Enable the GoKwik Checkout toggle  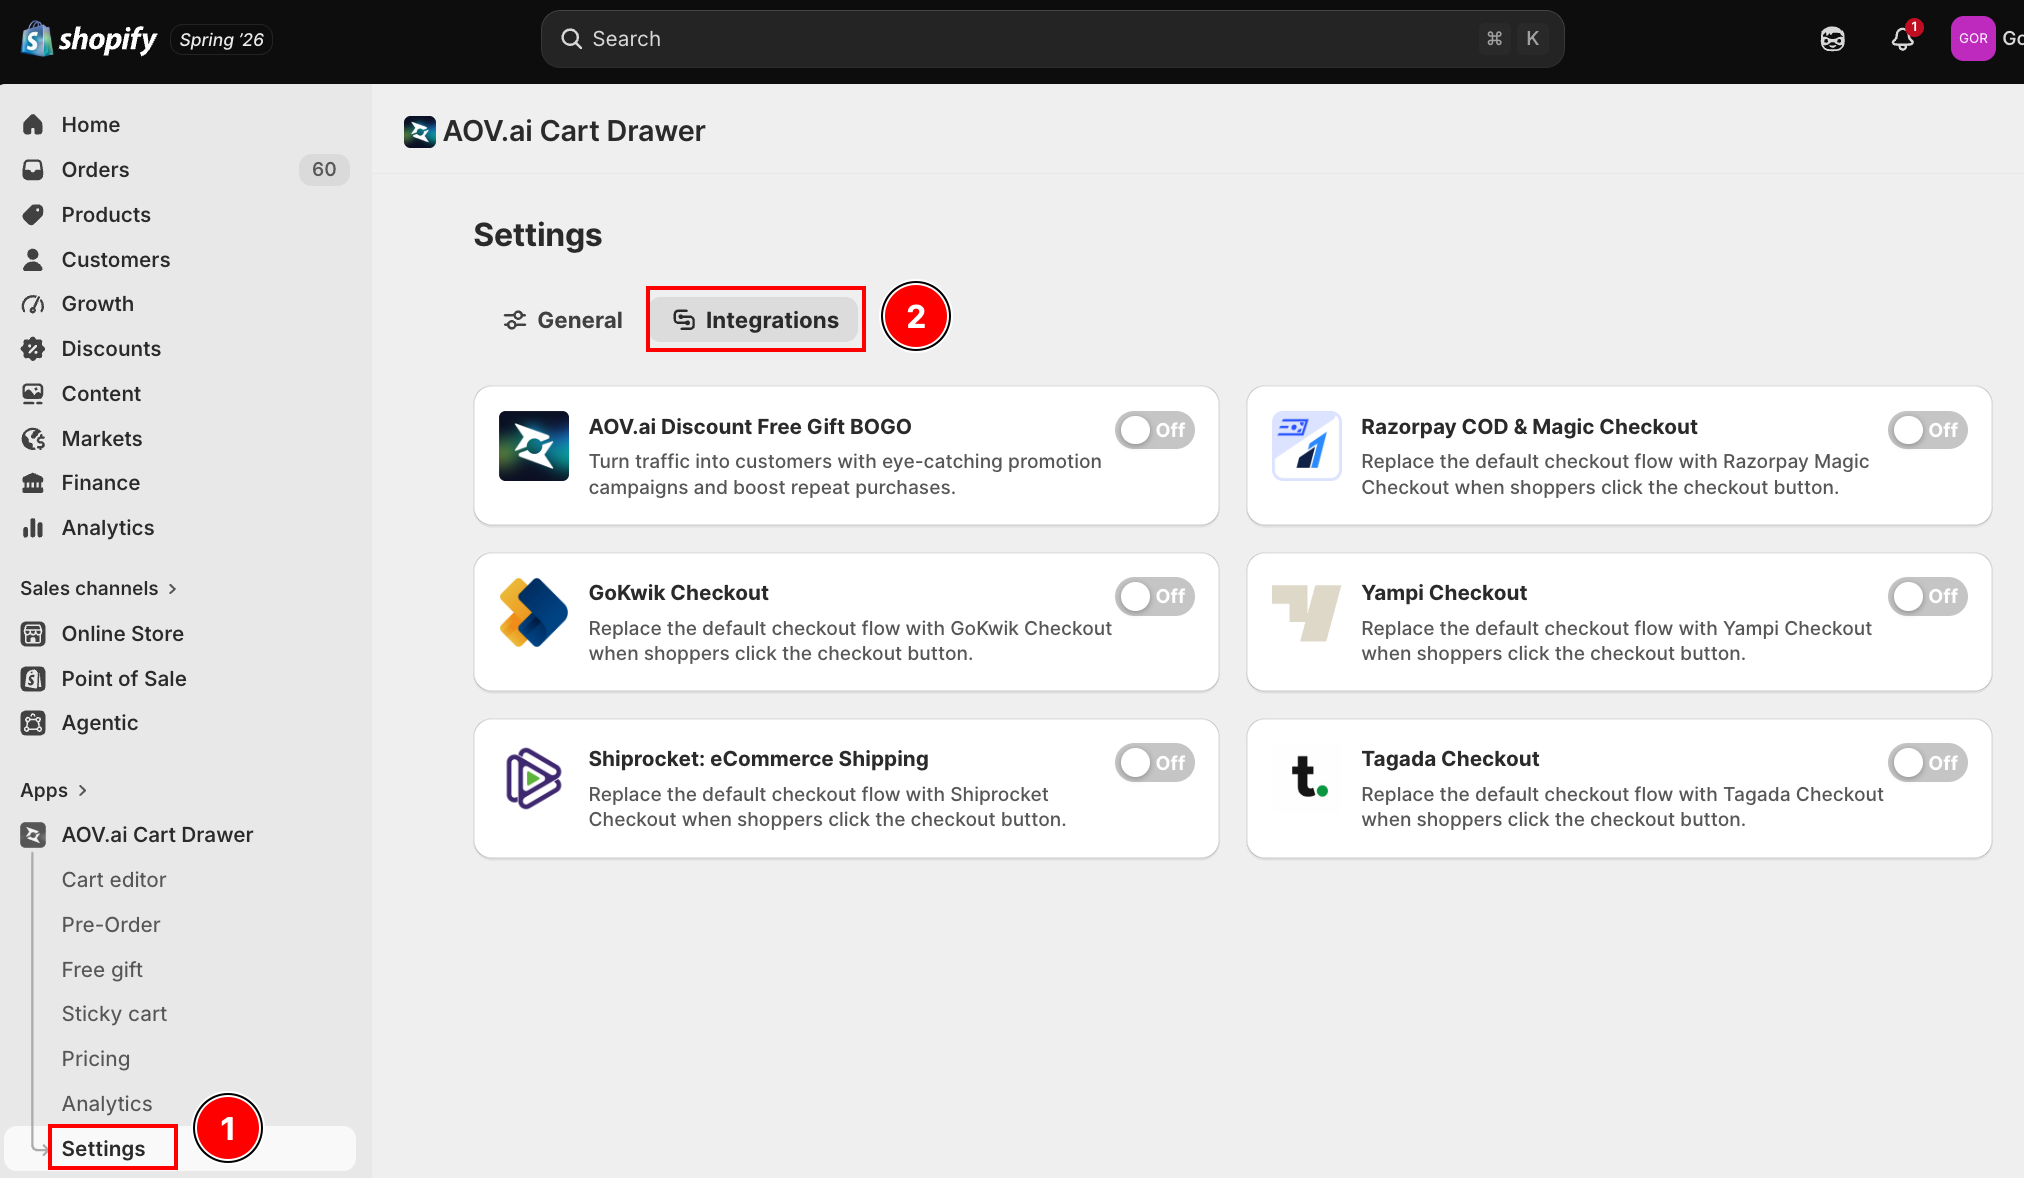1155,596
